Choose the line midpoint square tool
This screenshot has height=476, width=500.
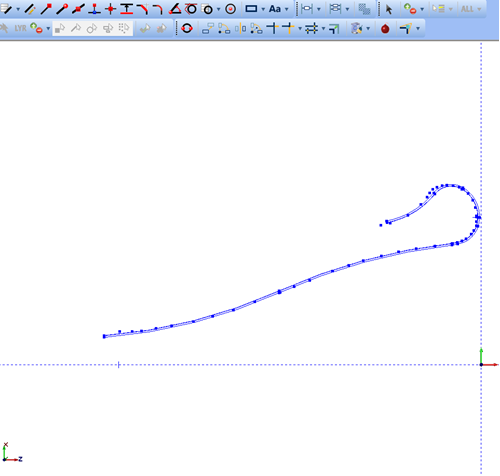pos(78,9)
